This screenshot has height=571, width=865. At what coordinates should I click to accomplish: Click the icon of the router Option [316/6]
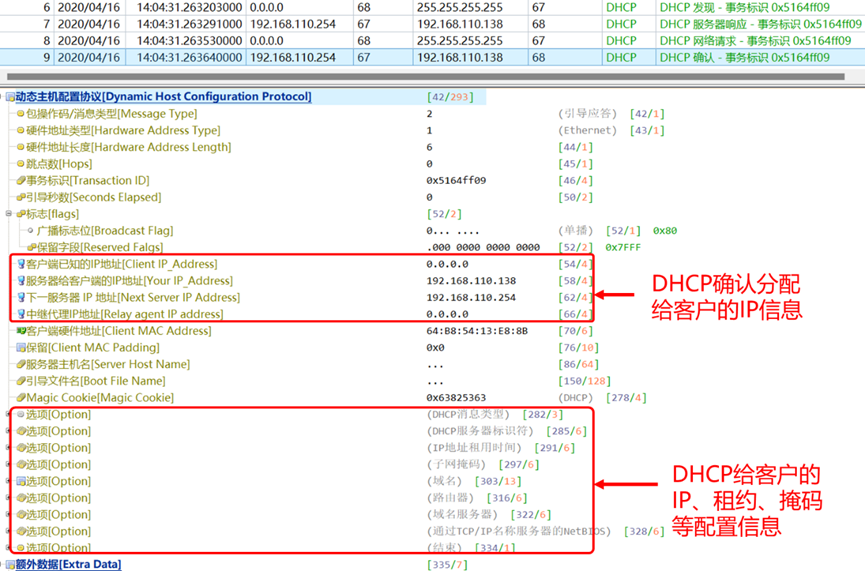pos(21,498)
